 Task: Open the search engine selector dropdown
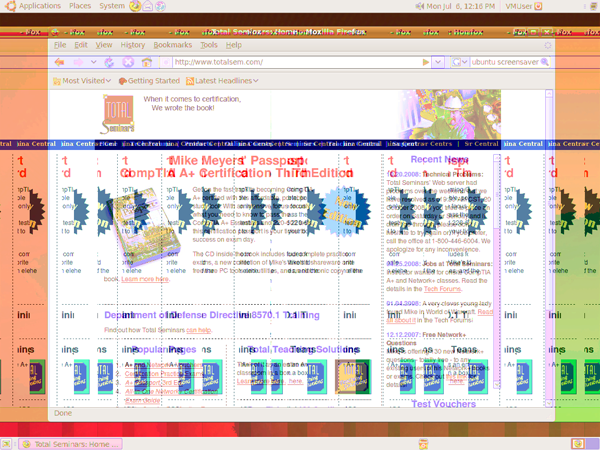click(460, 62)
